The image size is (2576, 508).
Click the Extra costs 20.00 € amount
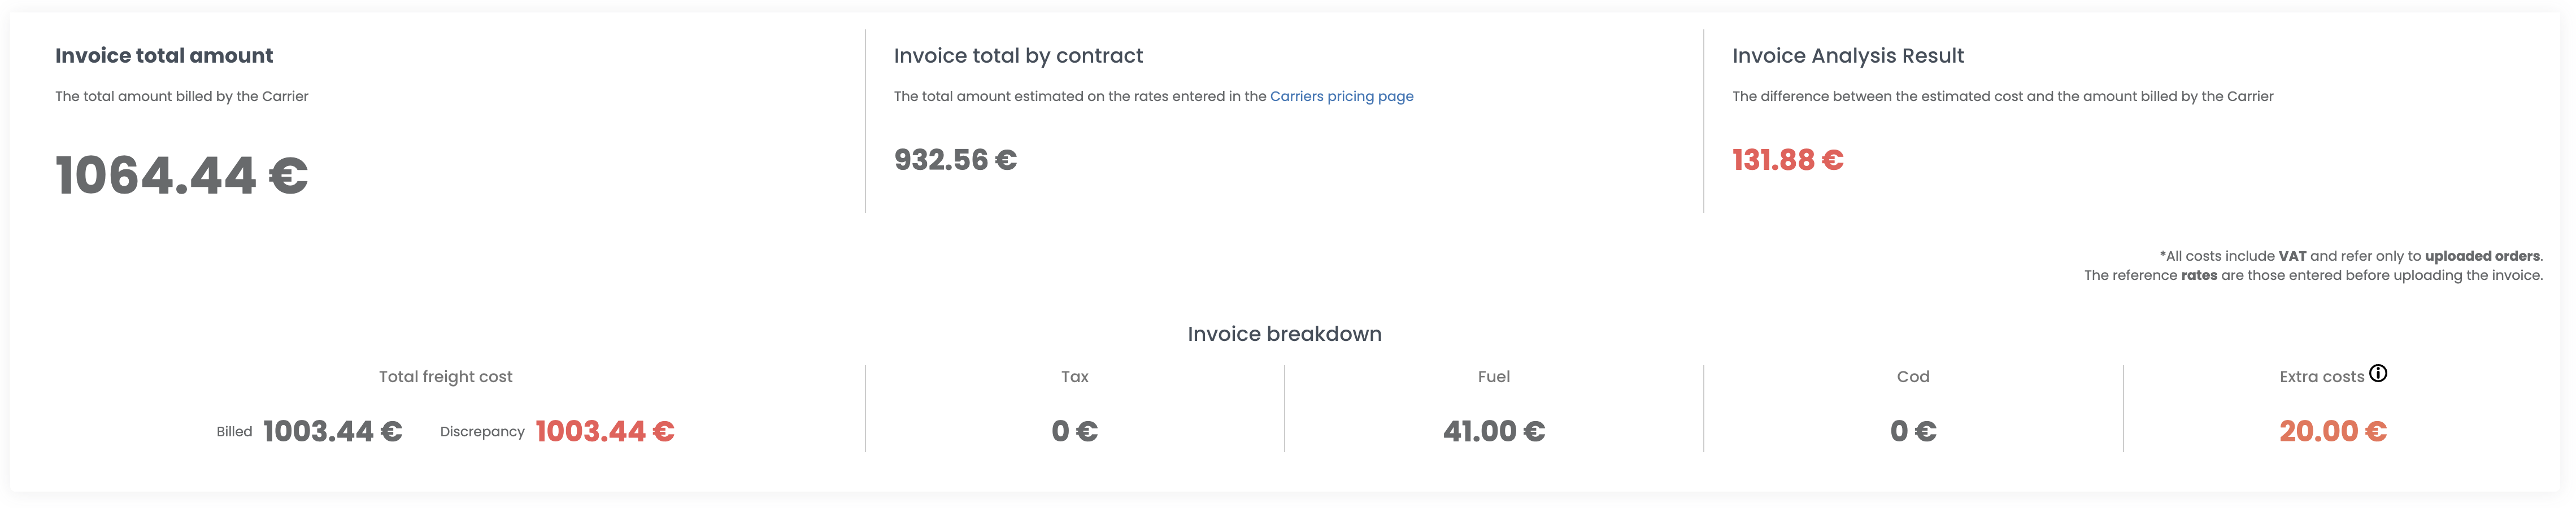click(x=2333, y=431)
